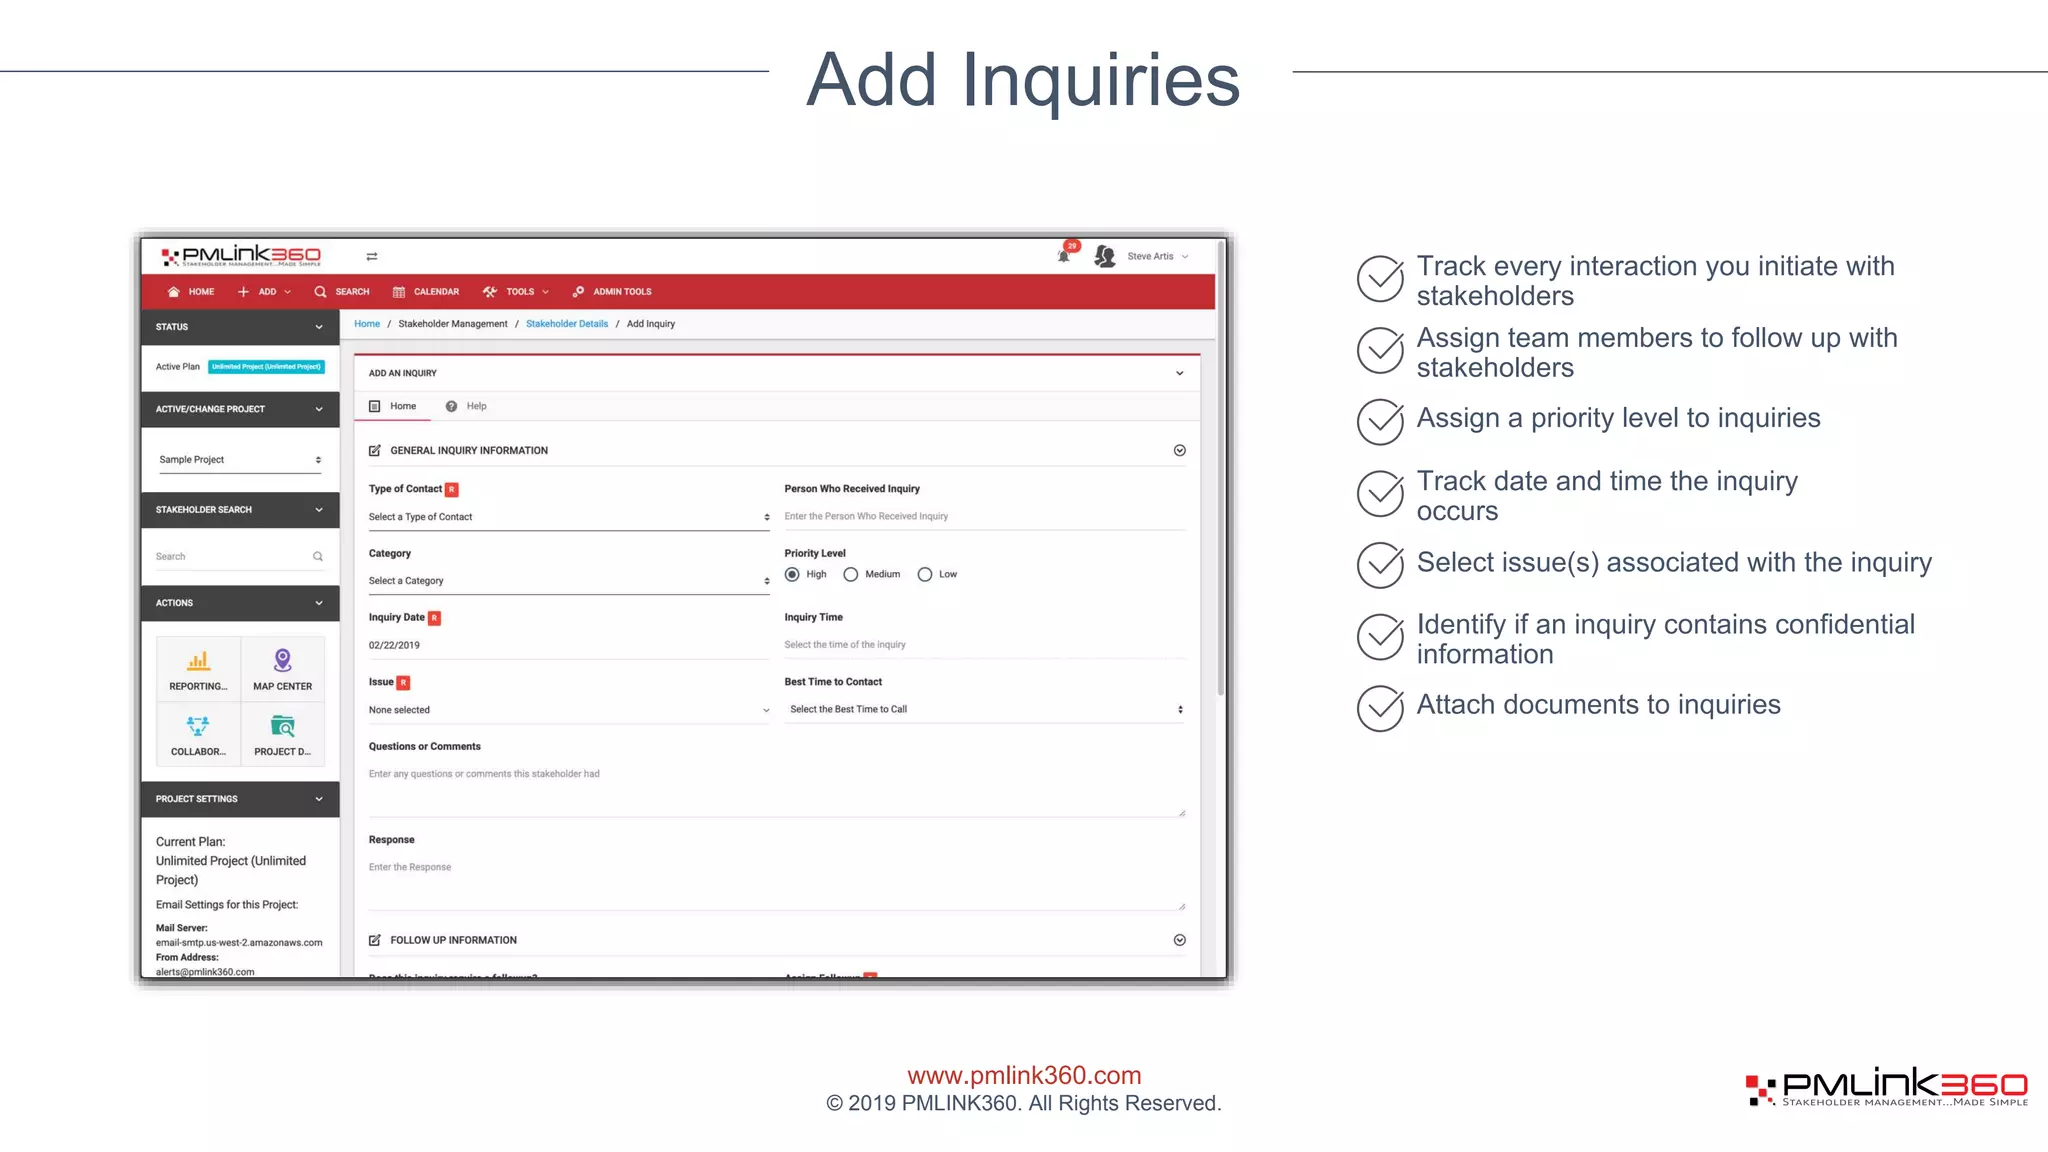The height and width of the screenshot is (1152, 2048).
Task: Click the Steve Artis user avatar
Action: (1105, 256)
